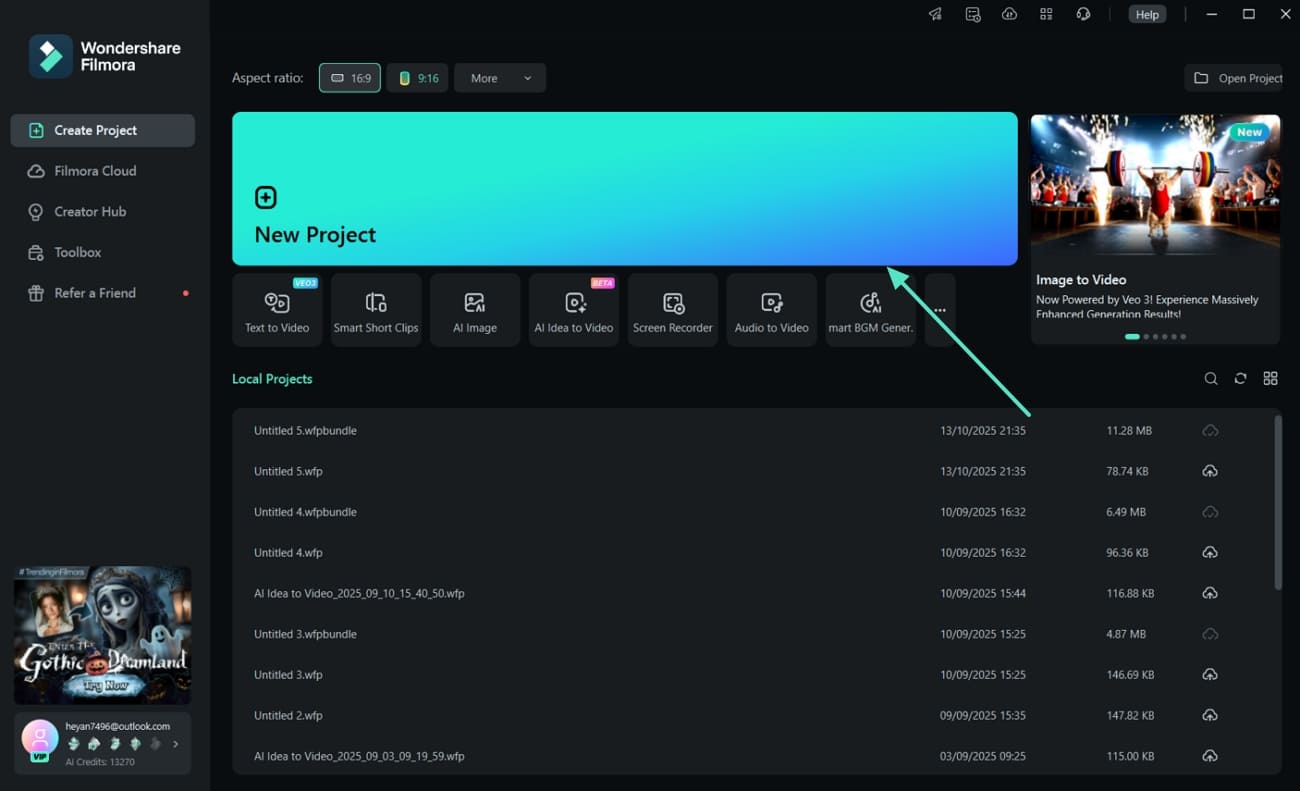The width and height of the screenshot is (1300, 791).
Task: Select the 9:16 aspect ratio
Action: pos(418,78)
